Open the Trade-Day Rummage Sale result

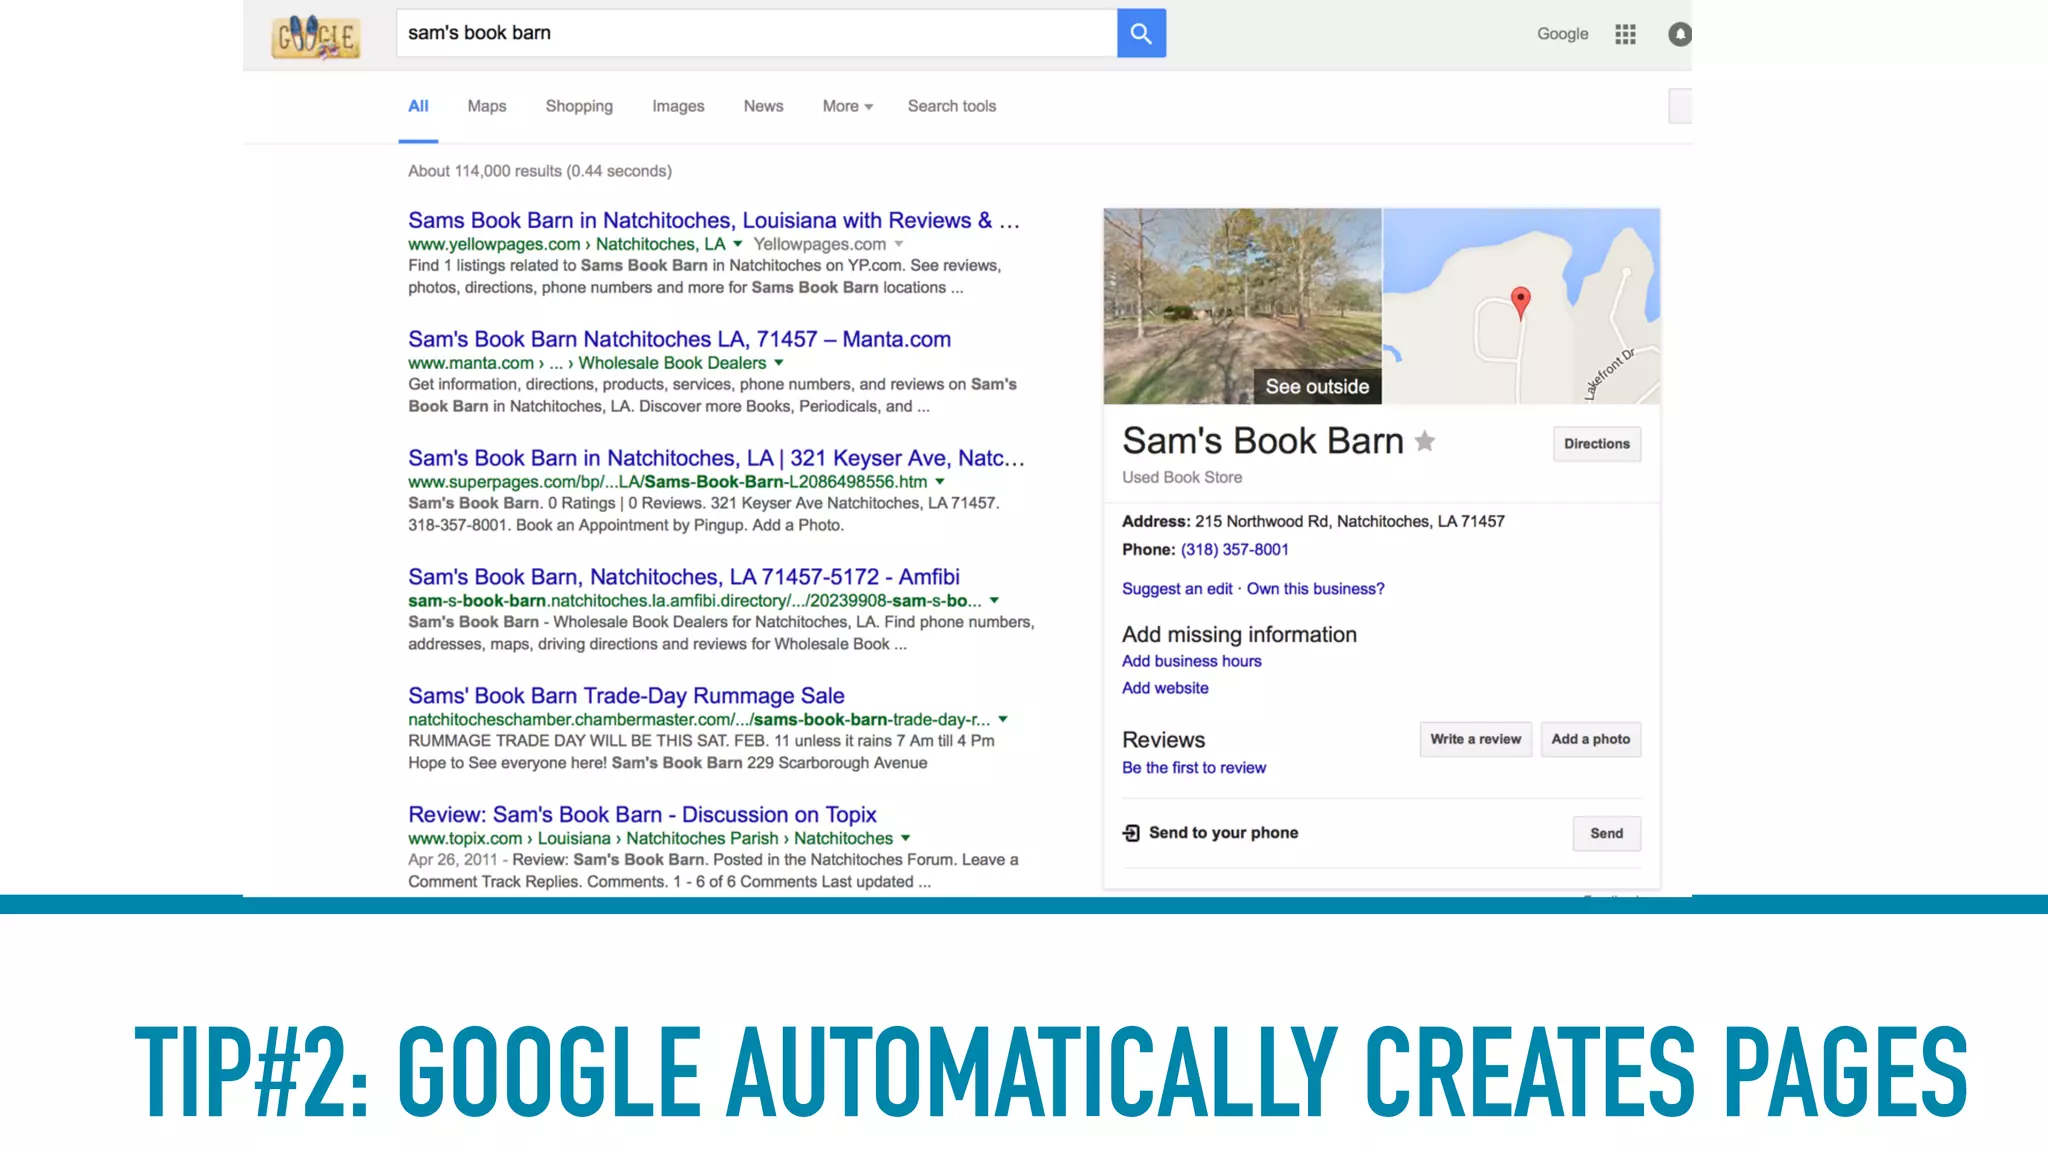tap(626, 696)
